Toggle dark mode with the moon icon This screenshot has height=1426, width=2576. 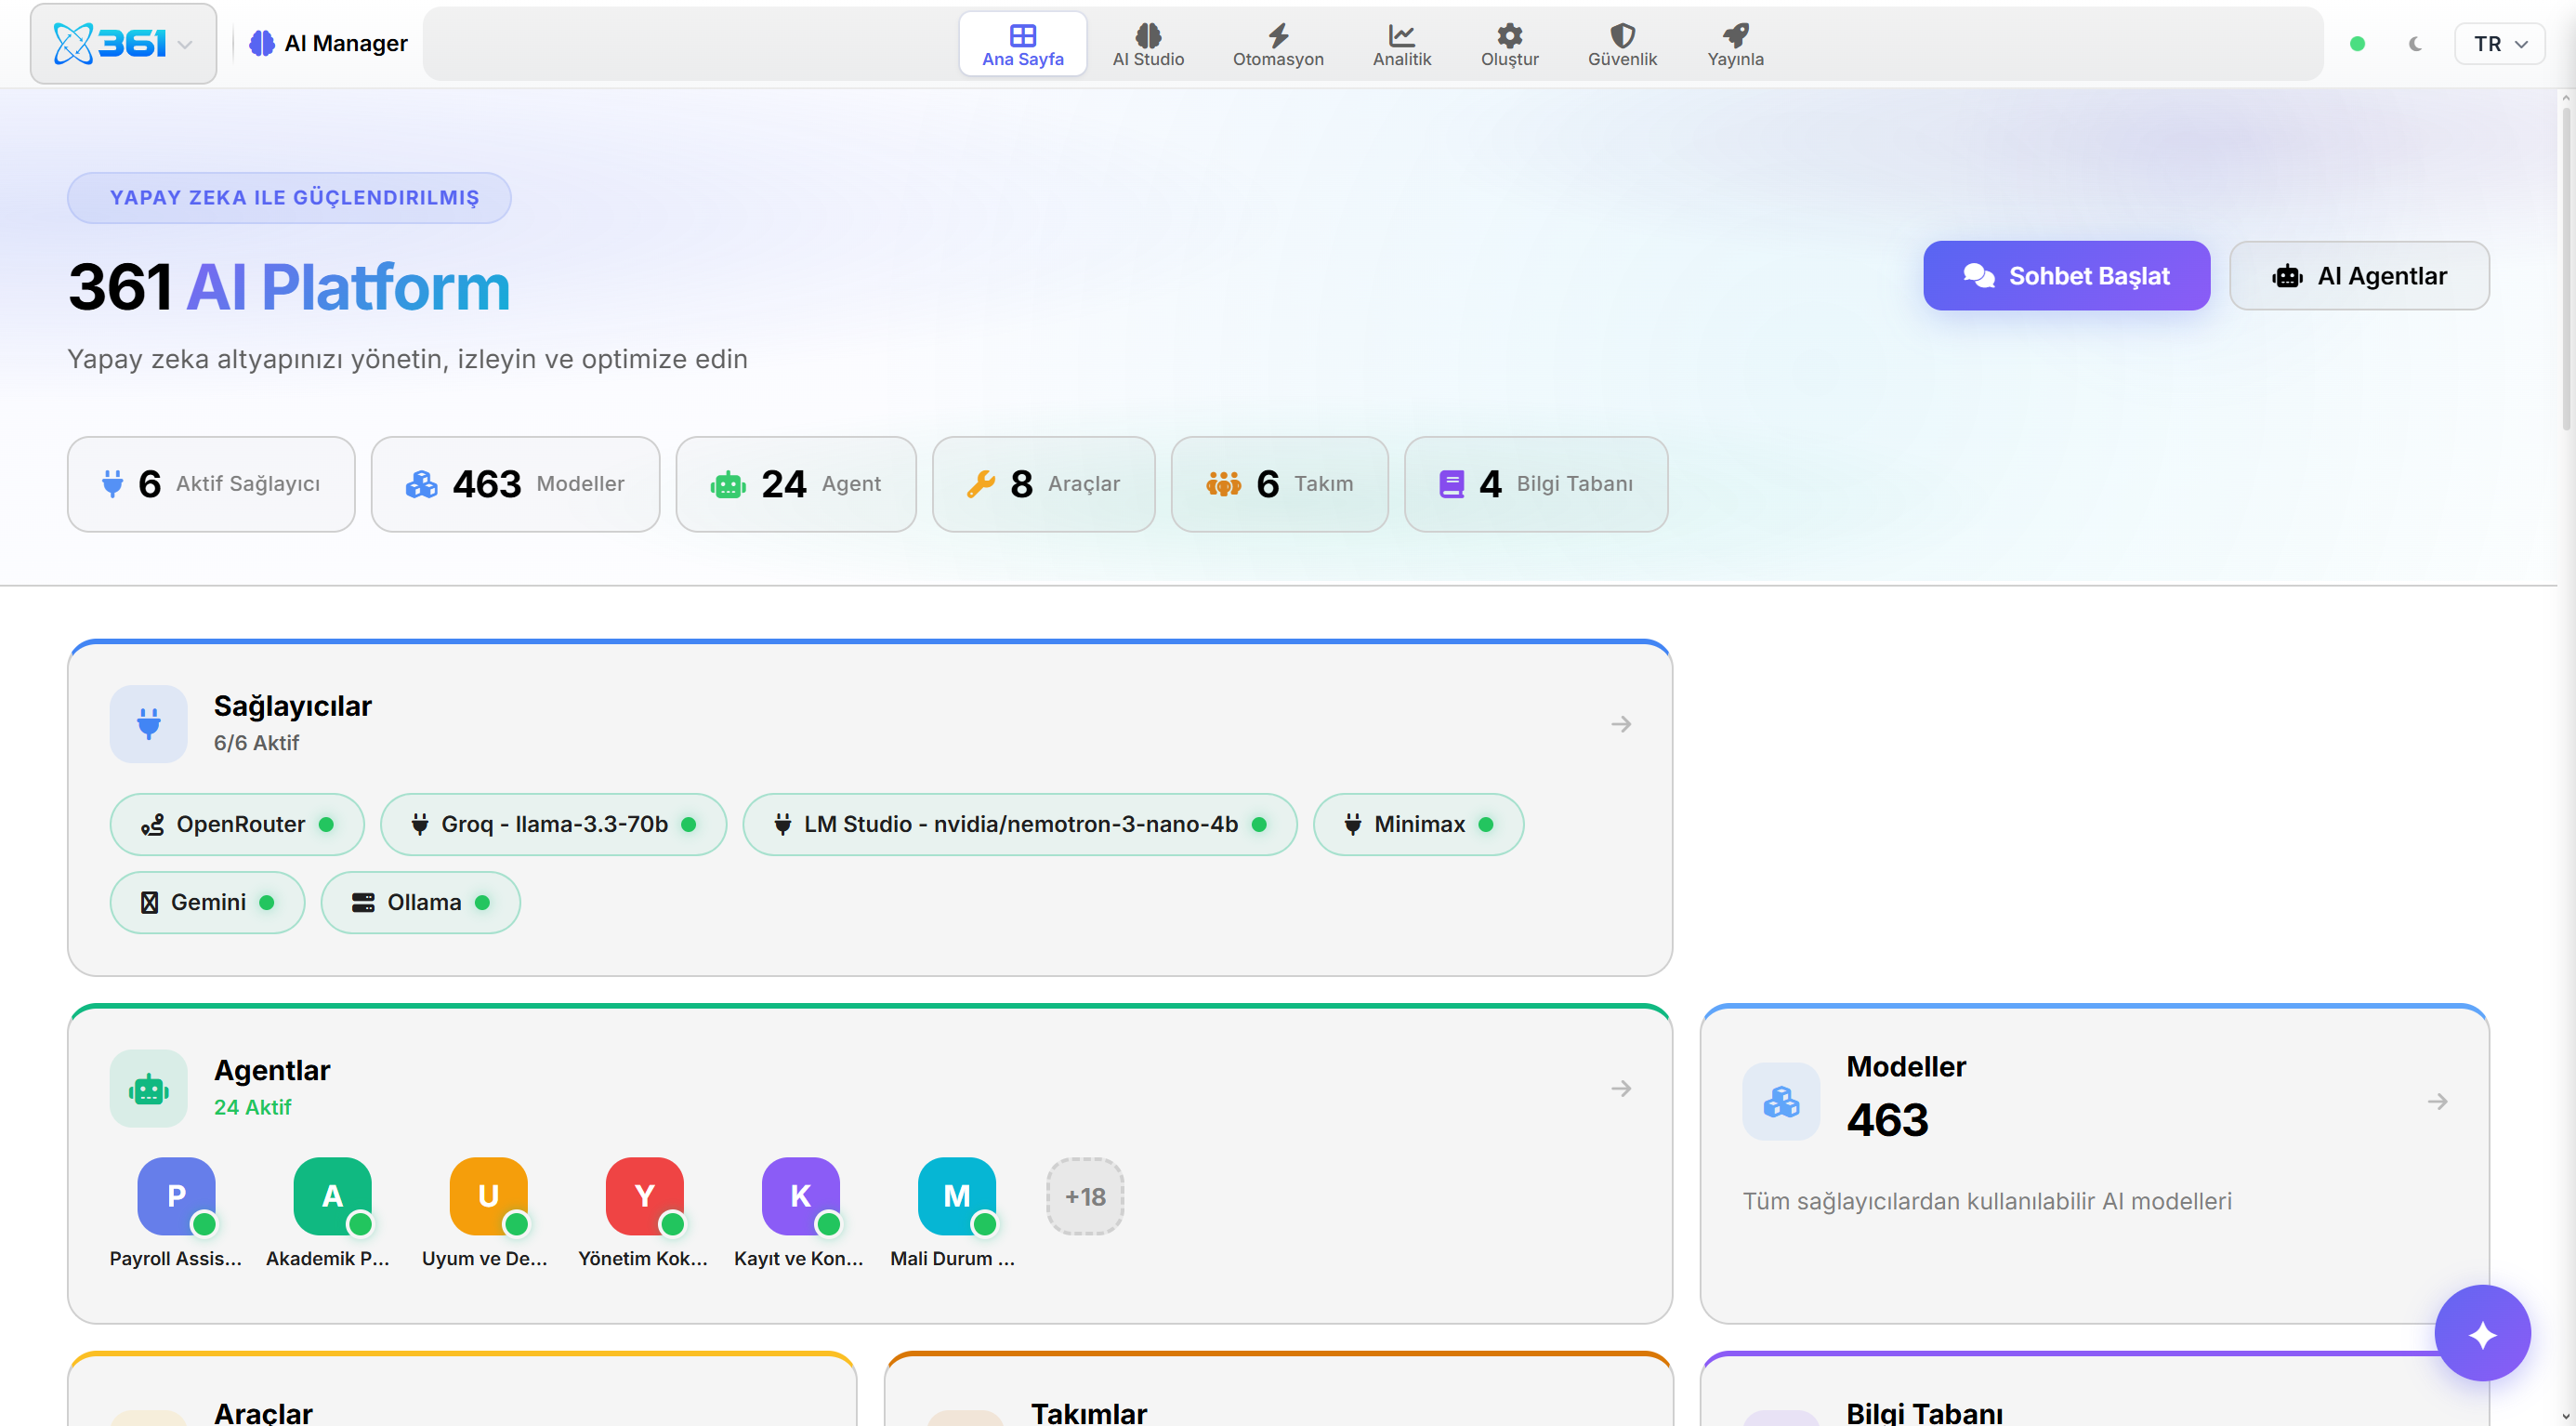pos(2415,43)
